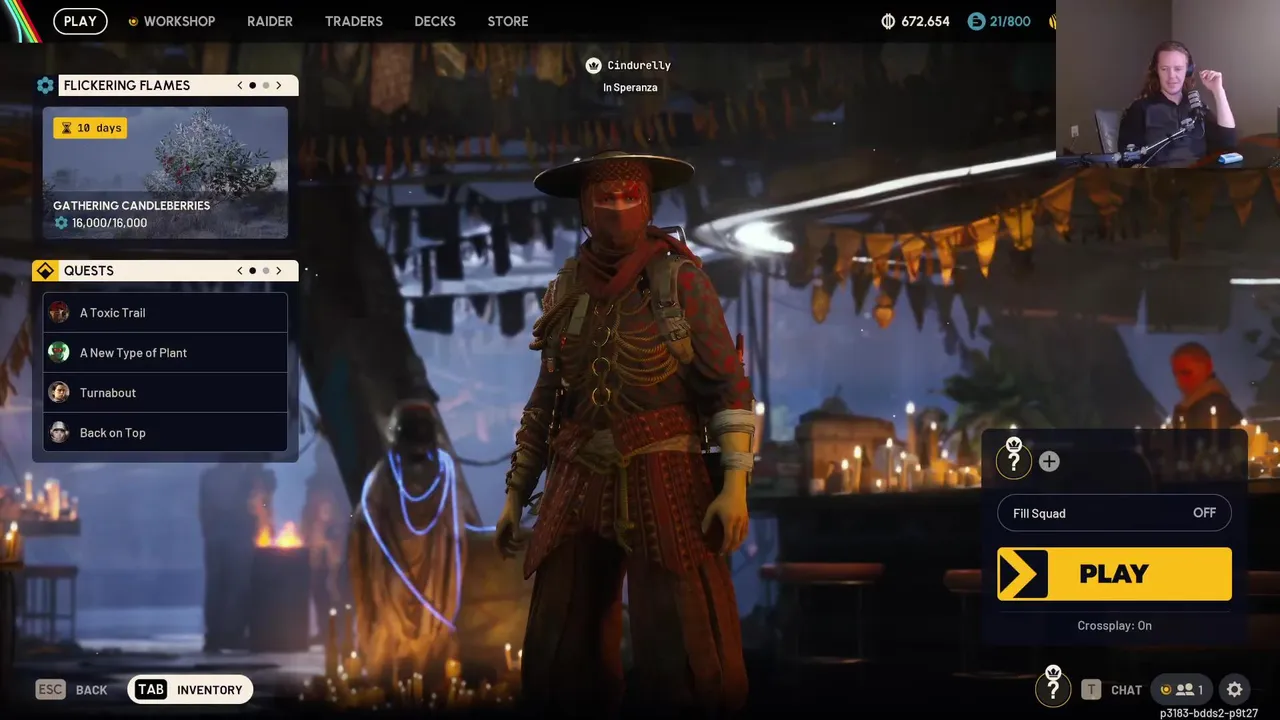Open Chat with the T button
This screenshot has height=720, width=1280.
coord(1112,690)
